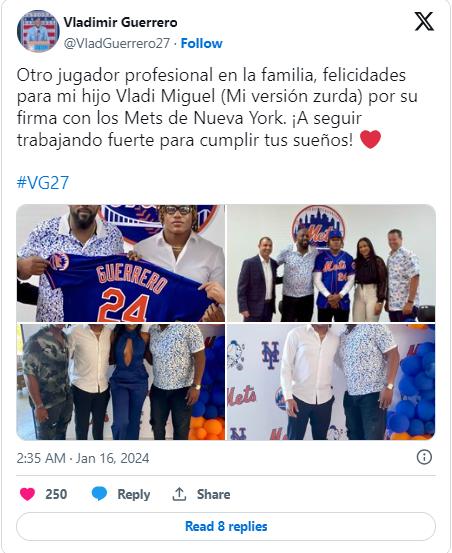Open the Vladimir Guerrero display name

(x=120, y=22)
